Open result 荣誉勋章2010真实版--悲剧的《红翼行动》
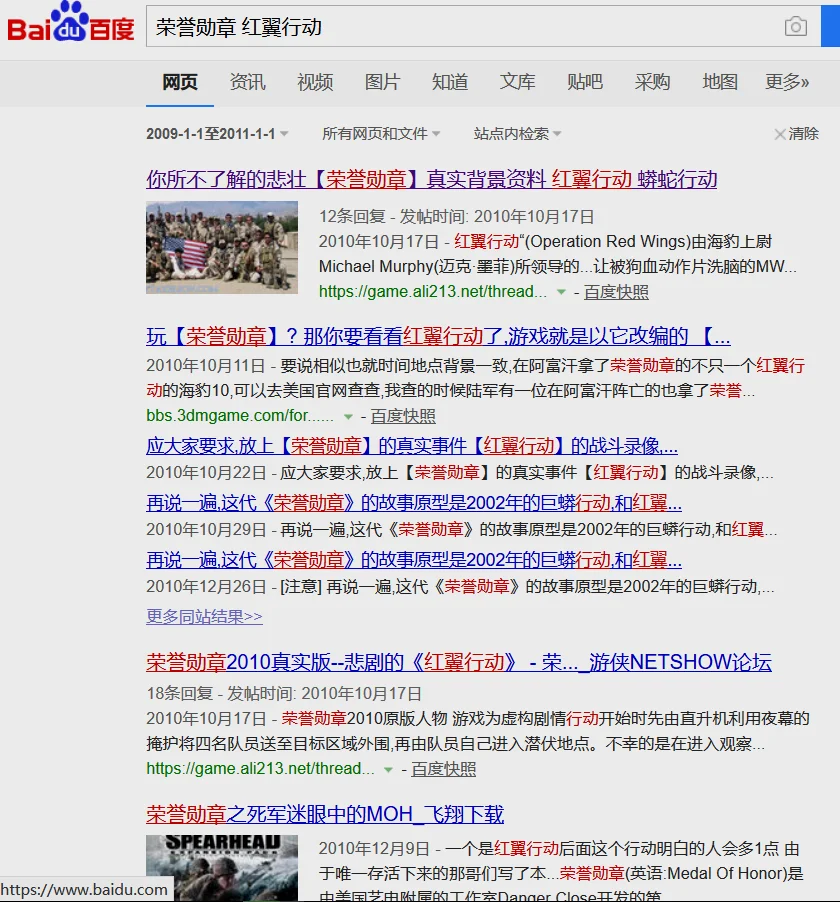The width and height of the screenshot is (840, 902). (x=459, y=662)
